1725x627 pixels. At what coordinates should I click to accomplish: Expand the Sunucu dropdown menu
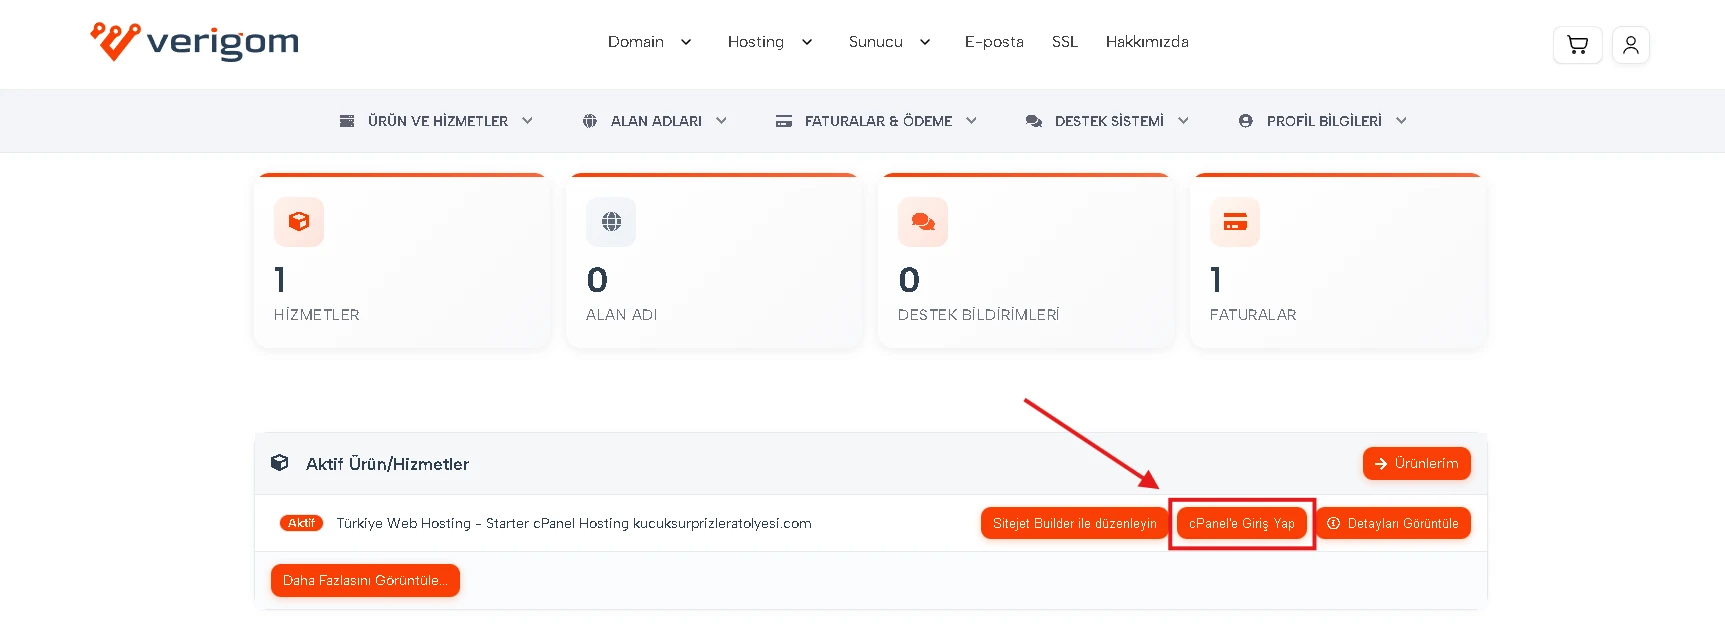[889, 42]
